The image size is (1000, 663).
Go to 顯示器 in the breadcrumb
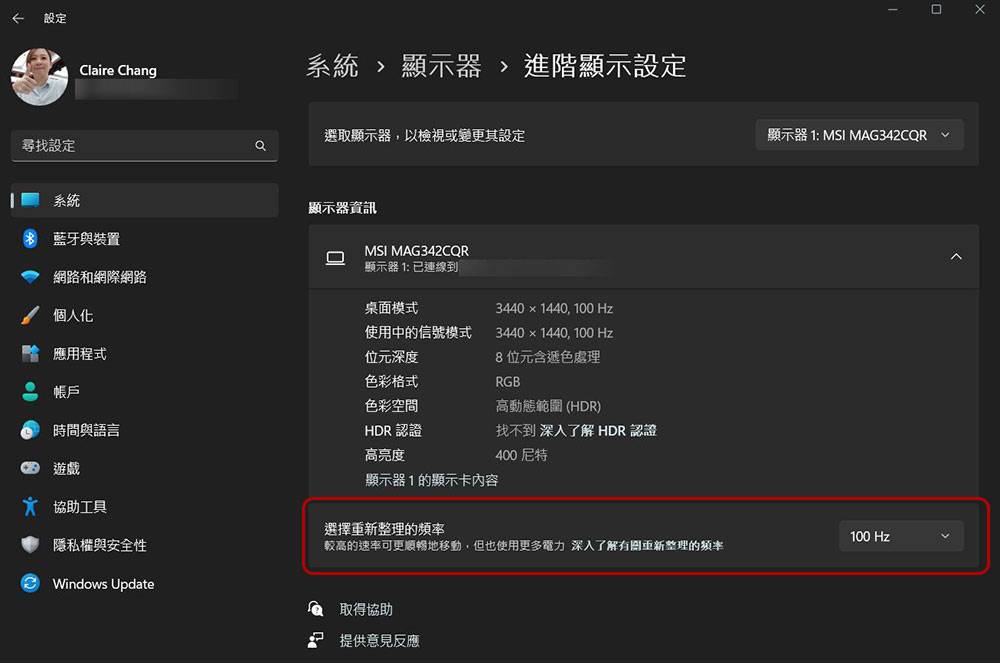click(x=441, y=66)
